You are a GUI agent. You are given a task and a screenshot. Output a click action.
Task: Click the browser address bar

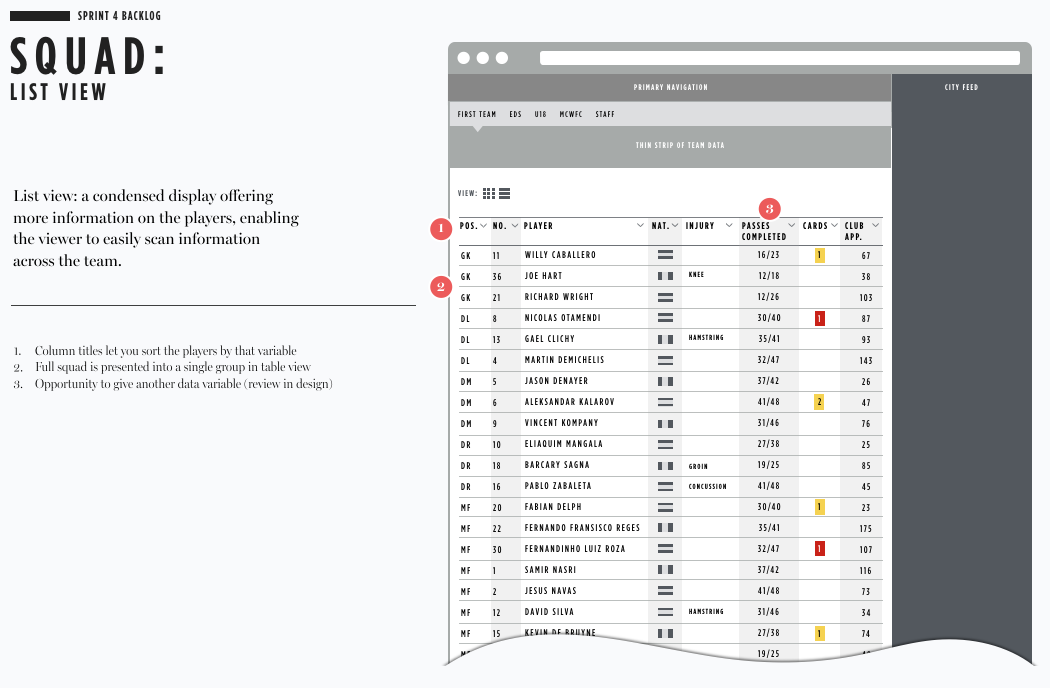tap(779, 58)
